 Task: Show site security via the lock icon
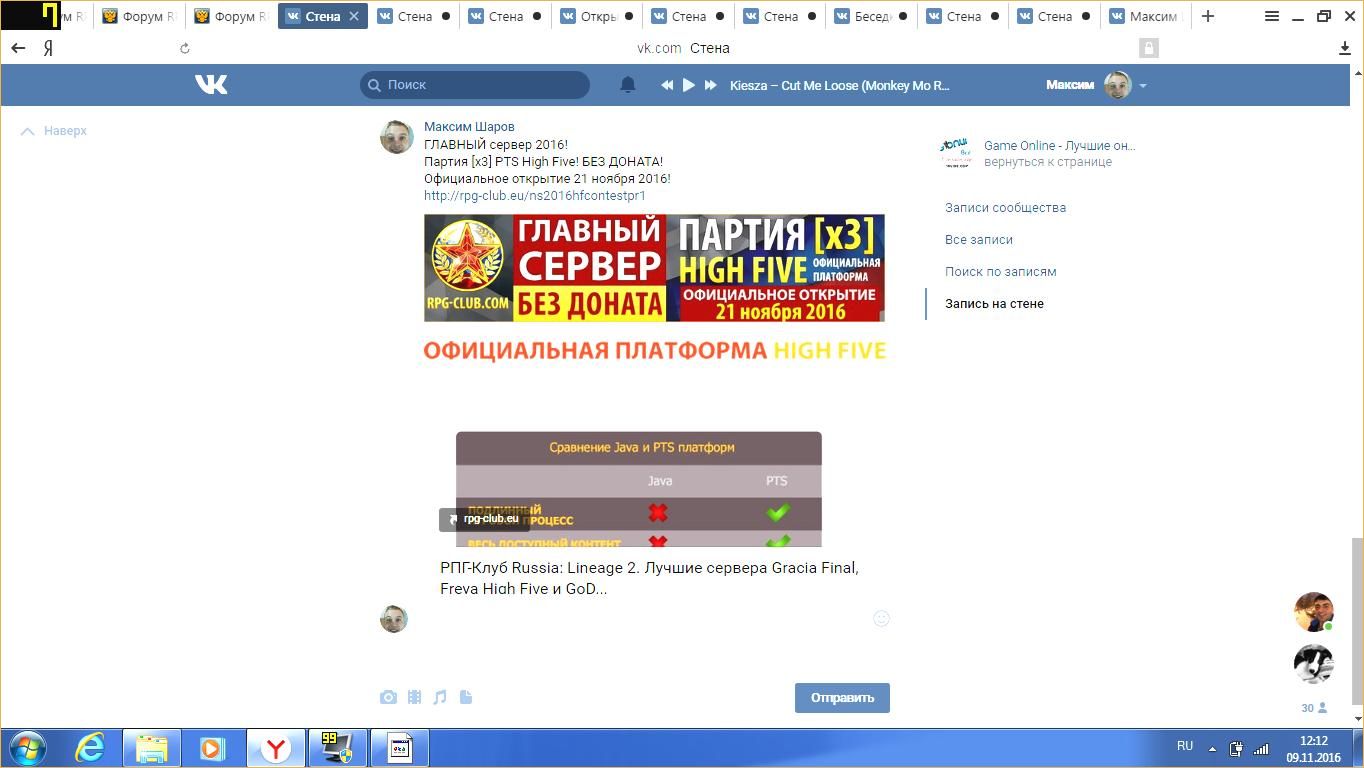pyautogui.click(x=1148, y=48)
